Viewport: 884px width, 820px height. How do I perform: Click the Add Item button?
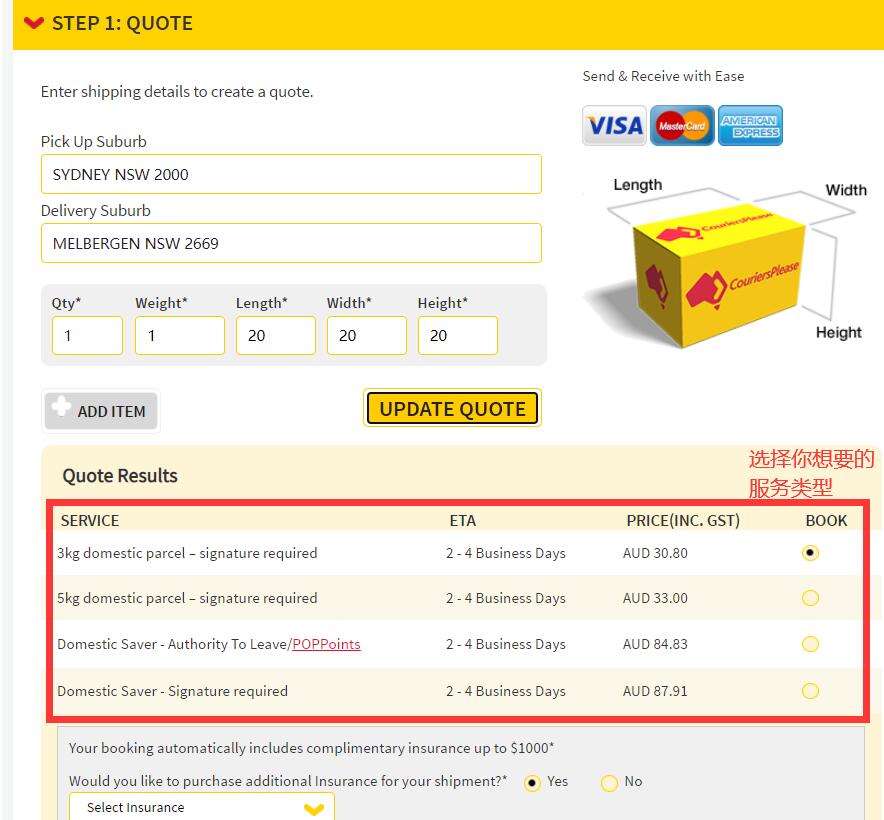click(101, 411)
